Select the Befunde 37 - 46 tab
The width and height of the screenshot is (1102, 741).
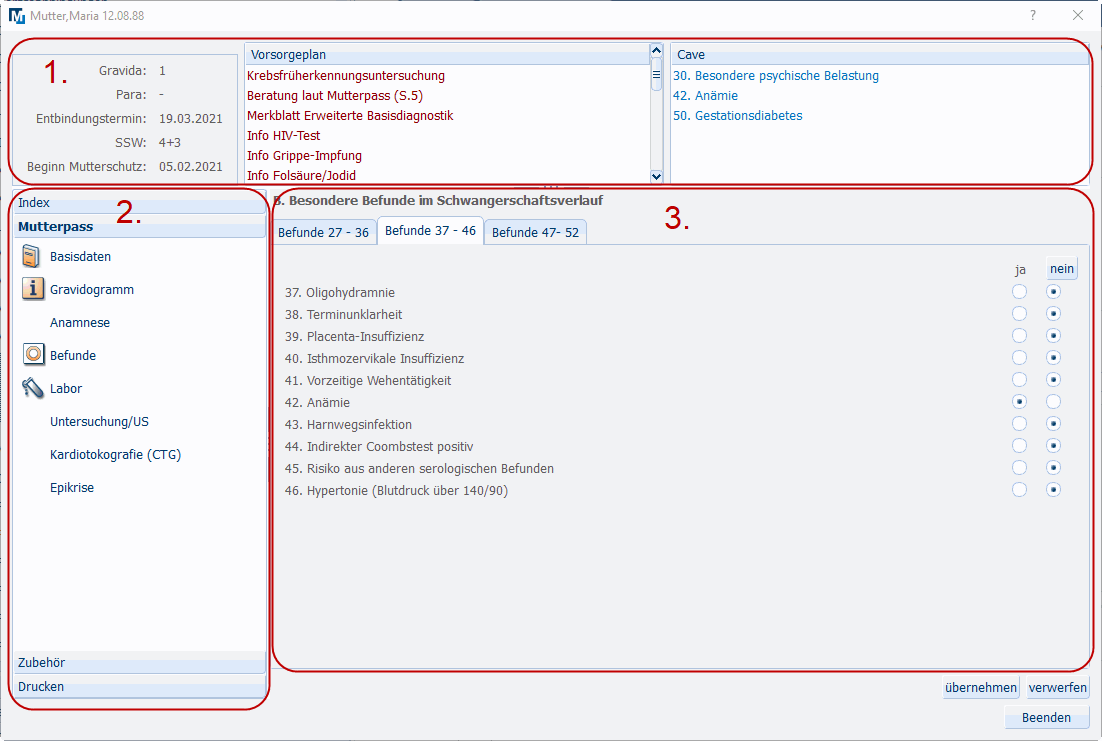tap(430, 231)
